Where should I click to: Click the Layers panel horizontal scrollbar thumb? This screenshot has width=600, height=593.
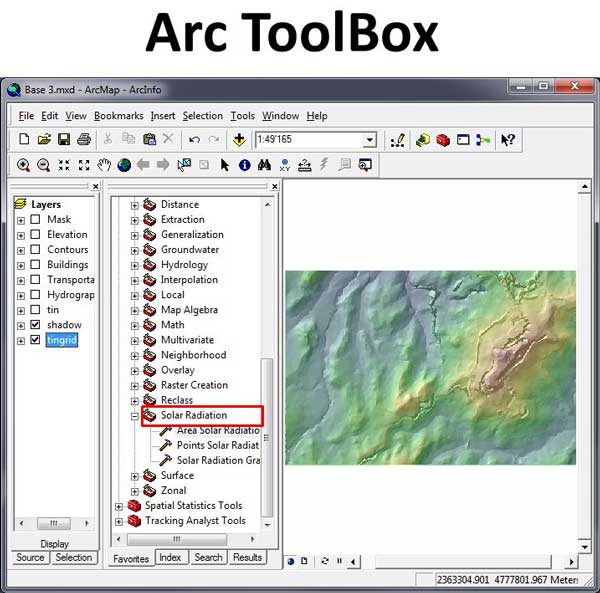pos(54,523)
